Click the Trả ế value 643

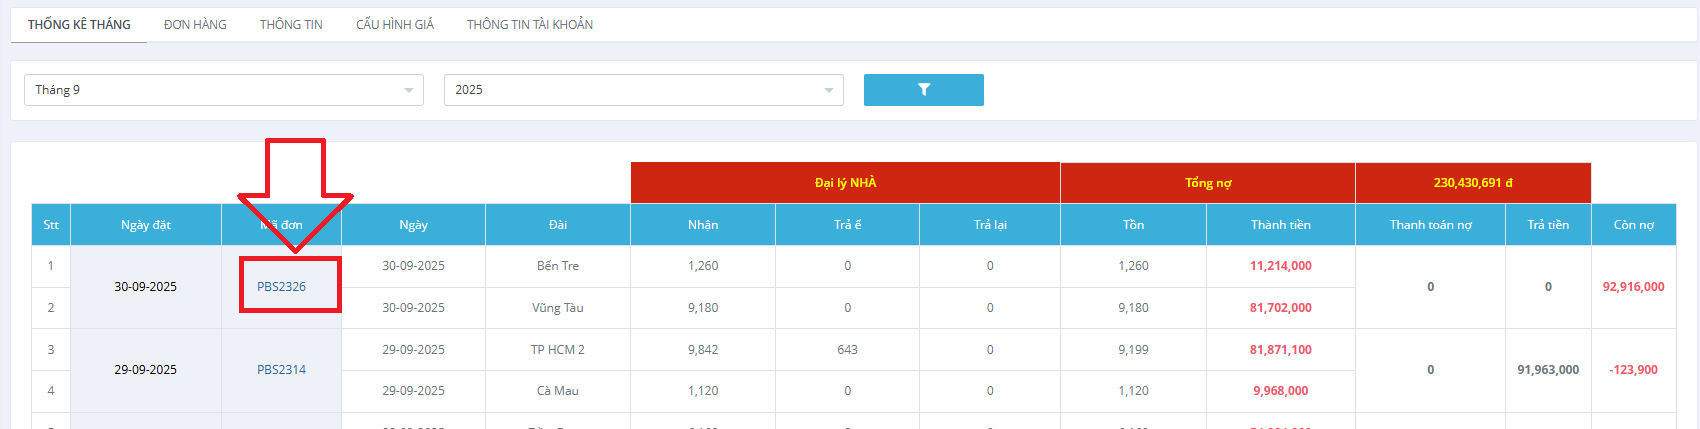(x=847, y=350)
